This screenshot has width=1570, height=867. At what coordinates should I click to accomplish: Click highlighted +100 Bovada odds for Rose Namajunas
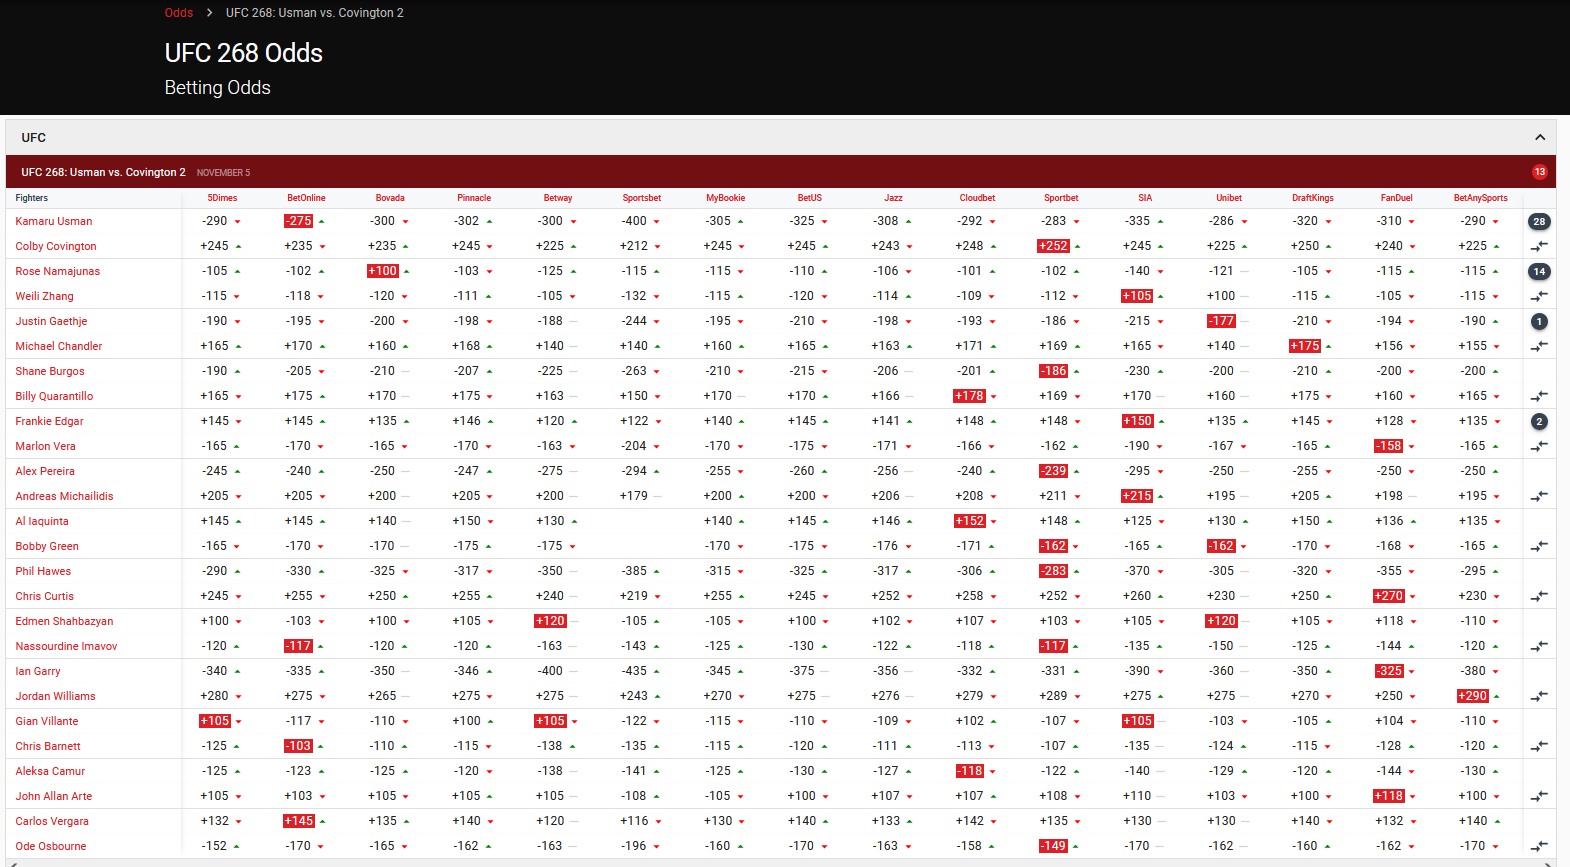click(x=383, y=271)
